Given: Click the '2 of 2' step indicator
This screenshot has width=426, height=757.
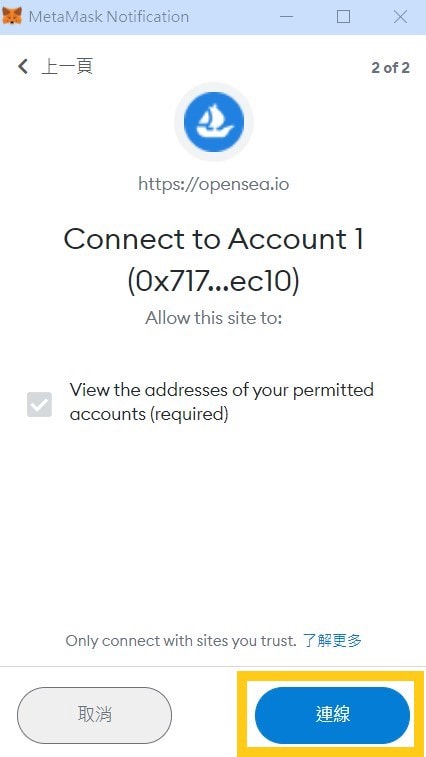Looking at the screenshot, I should tap(390, 68).
